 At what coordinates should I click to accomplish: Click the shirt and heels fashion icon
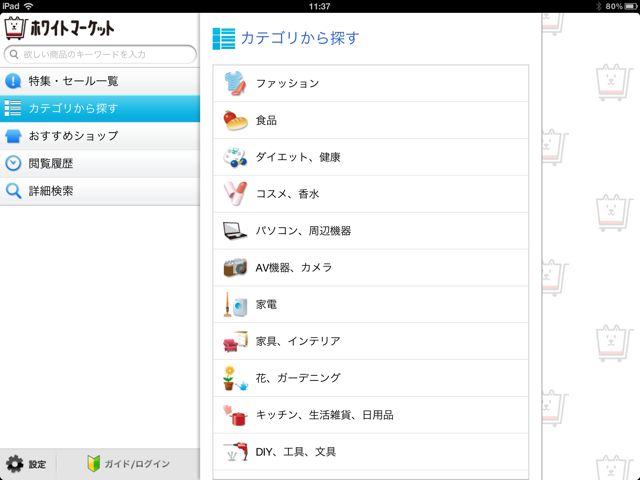[x=235, y=83]
